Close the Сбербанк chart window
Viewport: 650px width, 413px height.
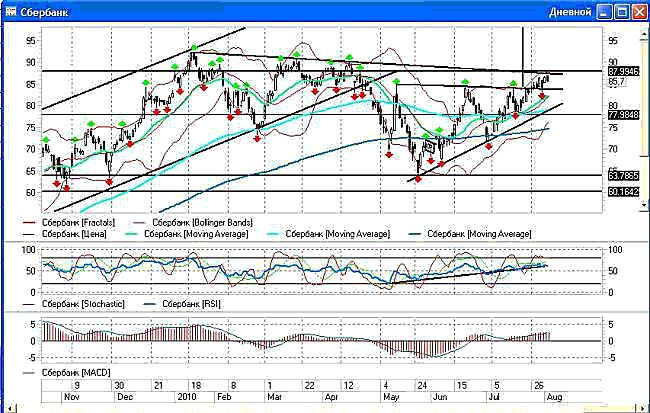coord(639,12)
